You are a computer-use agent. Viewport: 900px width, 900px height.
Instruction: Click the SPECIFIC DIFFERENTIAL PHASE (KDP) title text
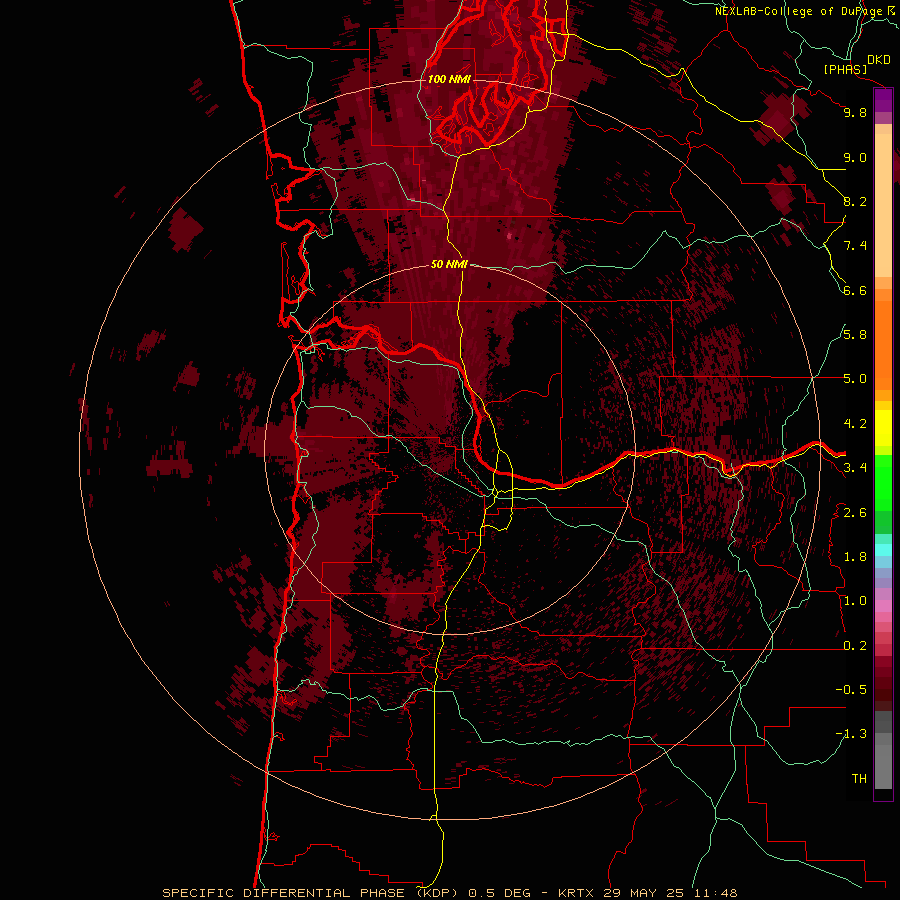[x=310, y=893]
